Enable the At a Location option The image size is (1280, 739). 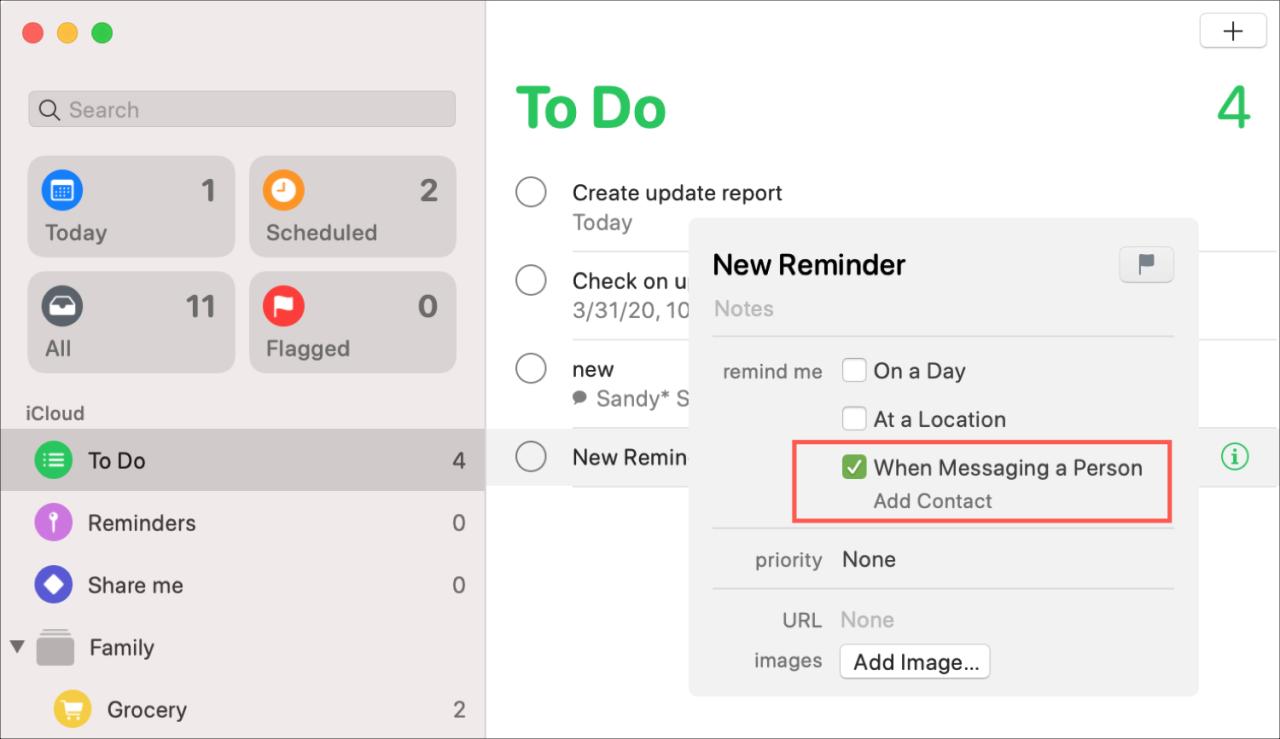855,419
